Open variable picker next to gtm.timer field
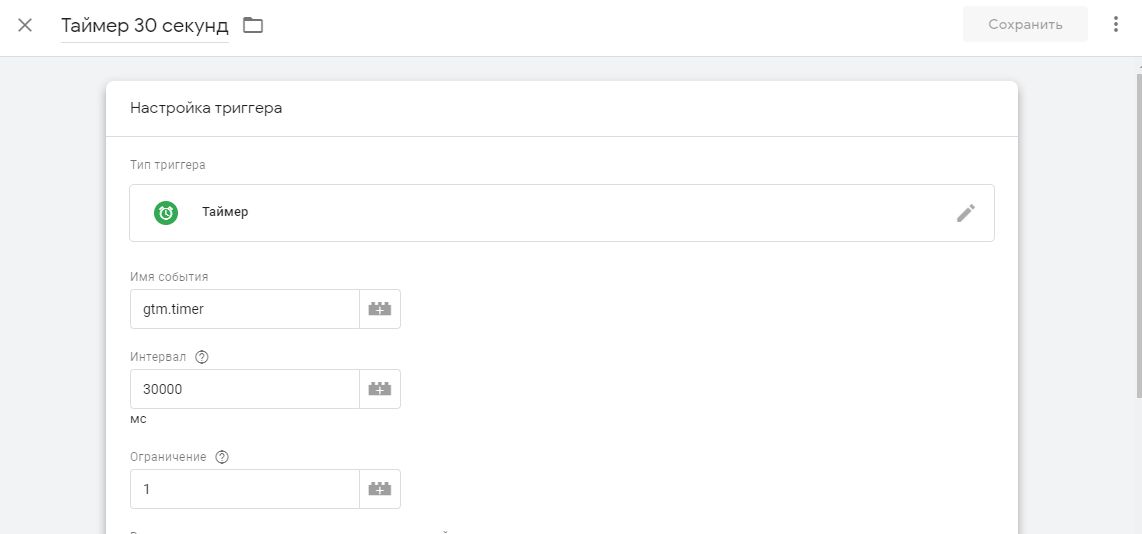This screenshot has width=1142, height=534. (380, 309)
